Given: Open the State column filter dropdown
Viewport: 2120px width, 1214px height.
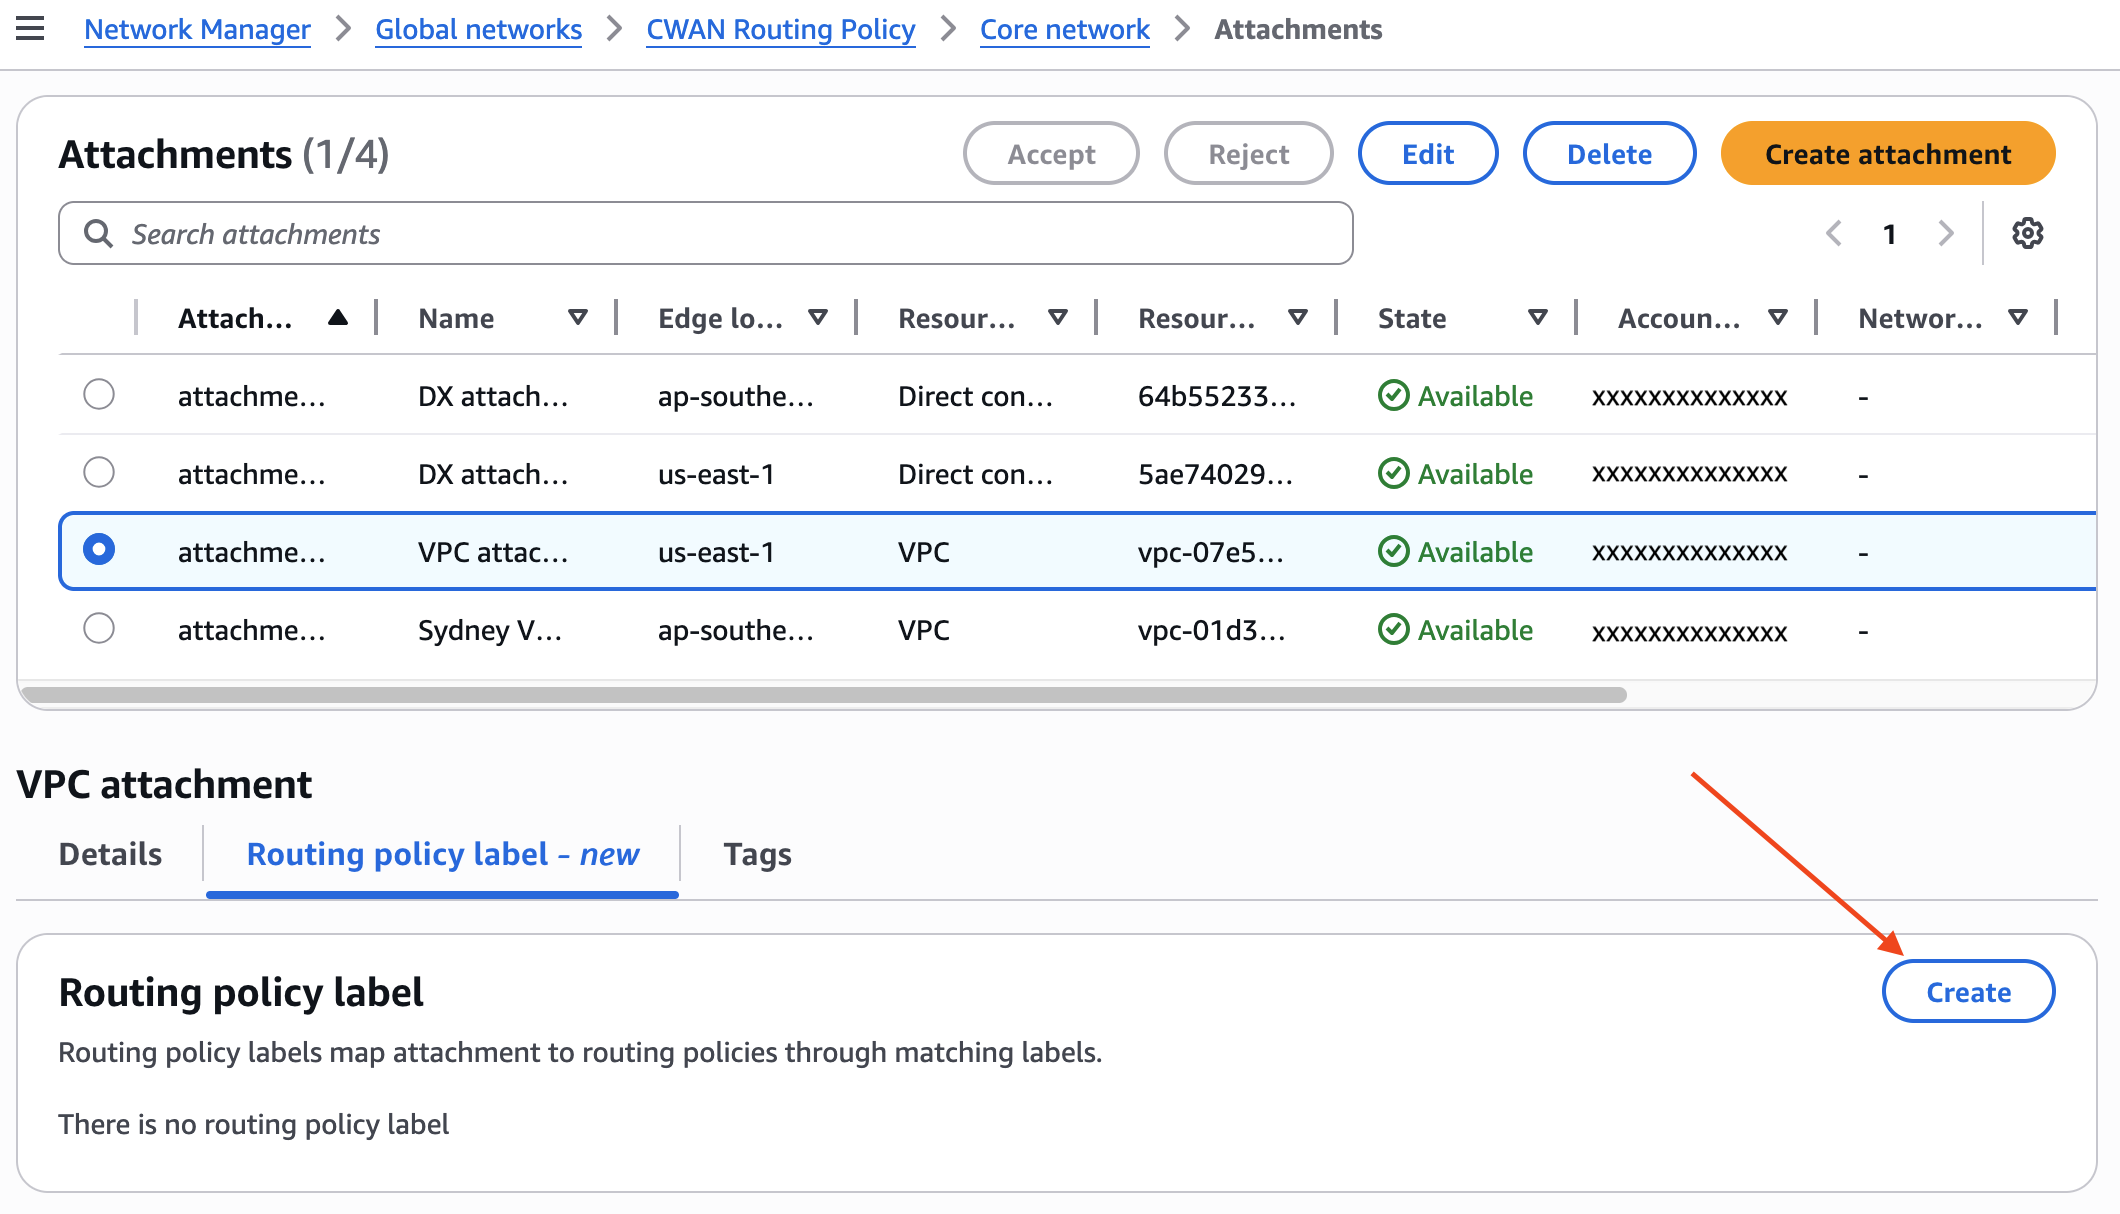Looking at the screenshot, I should point(1538,317).
